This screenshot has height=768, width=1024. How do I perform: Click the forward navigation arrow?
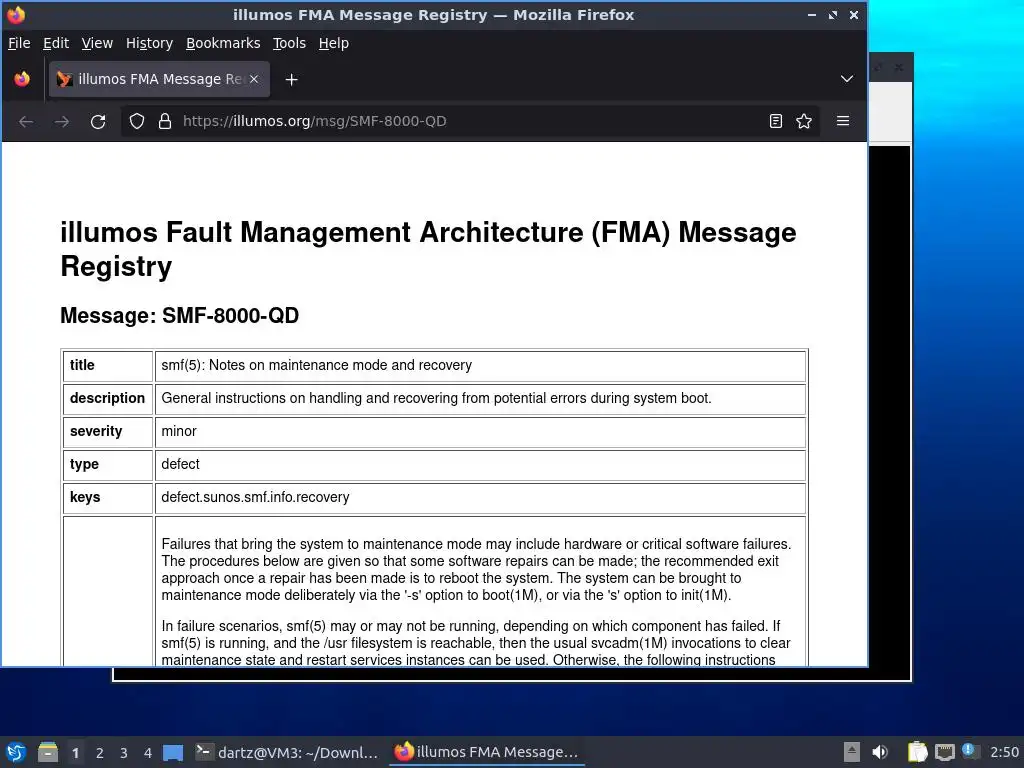click(62, 121)
